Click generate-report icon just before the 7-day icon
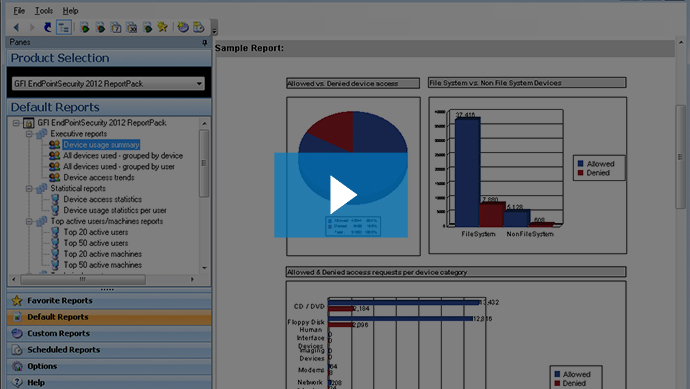Image resolution: width=690 pixels, height=389 pixels. point(100,28)
